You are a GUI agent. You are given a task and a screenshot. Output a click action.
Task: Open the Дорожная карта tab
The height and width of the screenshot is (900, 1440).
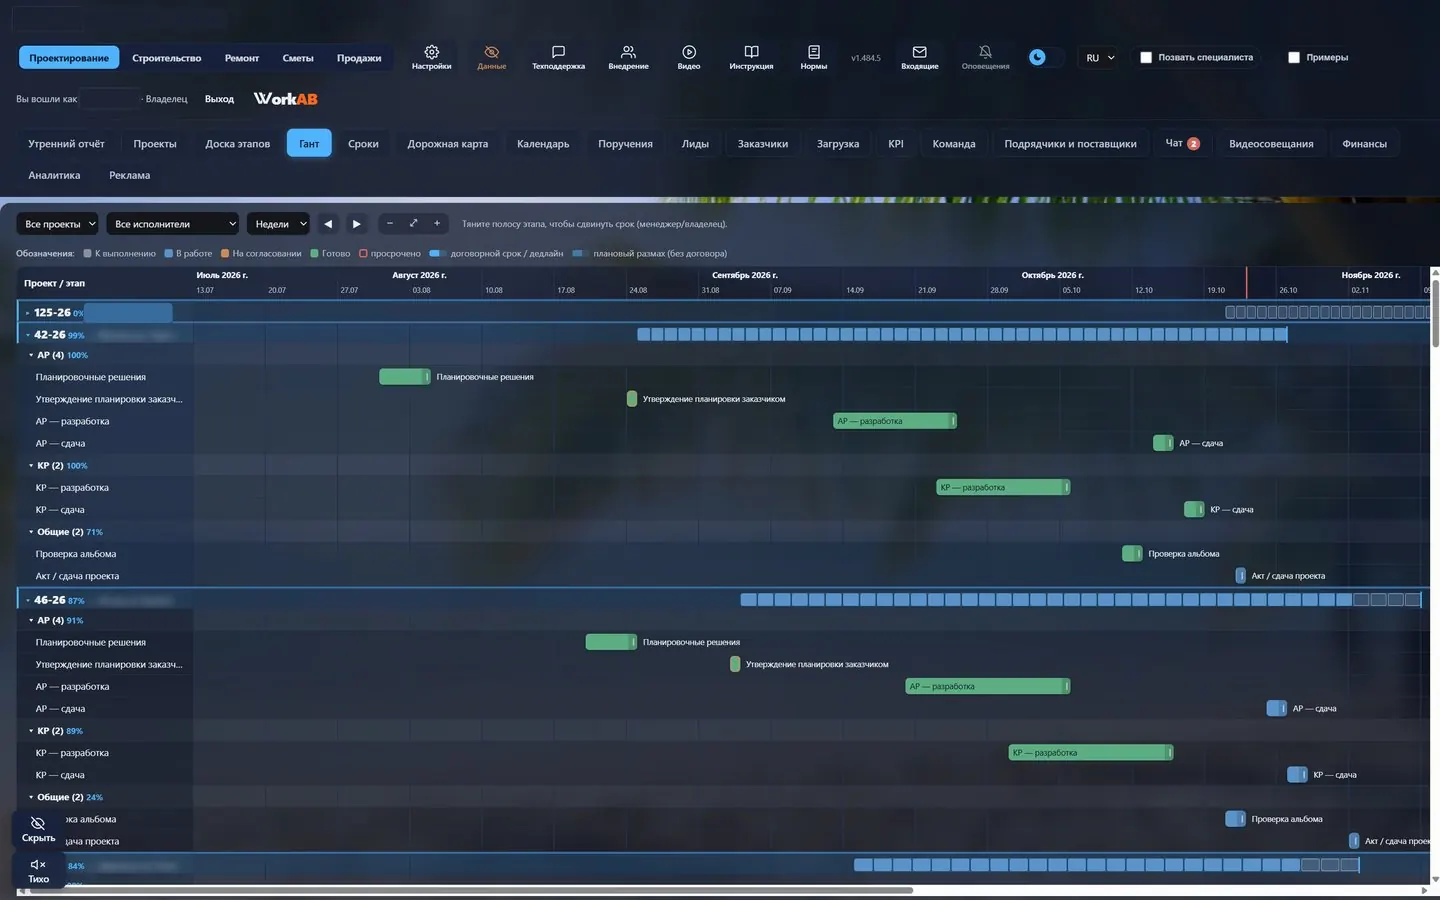(x=447, y=144)
